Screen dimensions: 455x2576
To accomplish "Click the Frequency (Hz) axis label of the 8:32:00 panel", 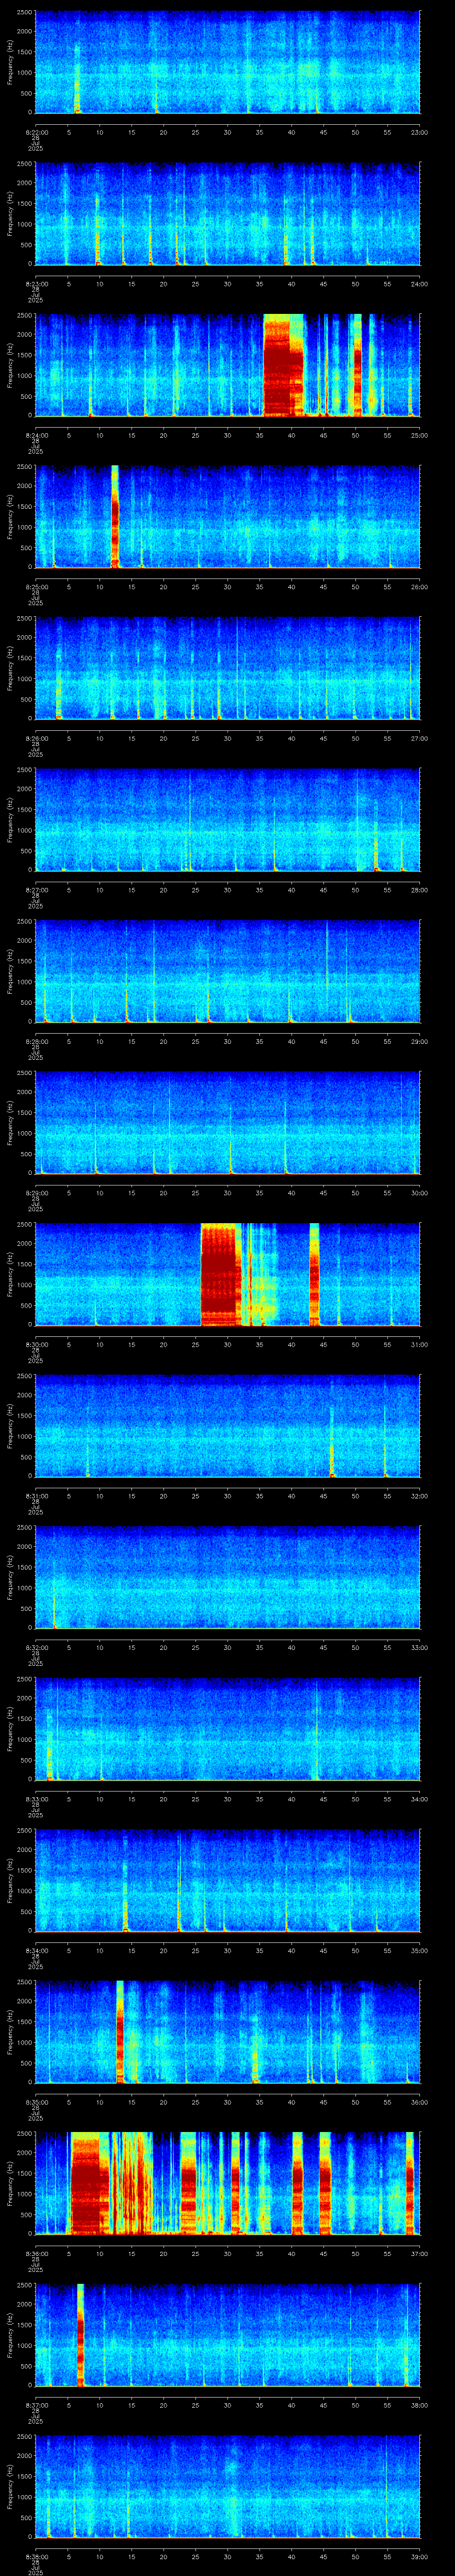I will (10, 1577).
